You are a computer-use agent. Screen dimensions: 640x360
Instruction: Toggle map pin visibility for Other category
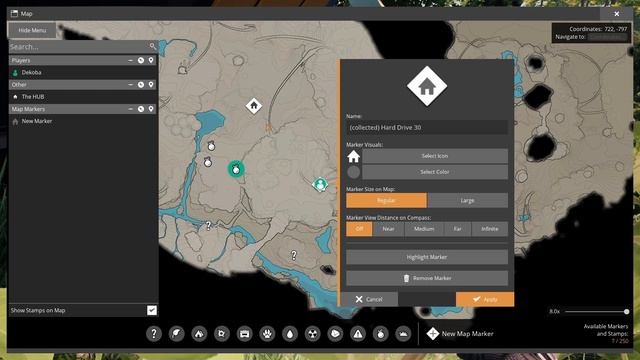(x=151, y=84)
